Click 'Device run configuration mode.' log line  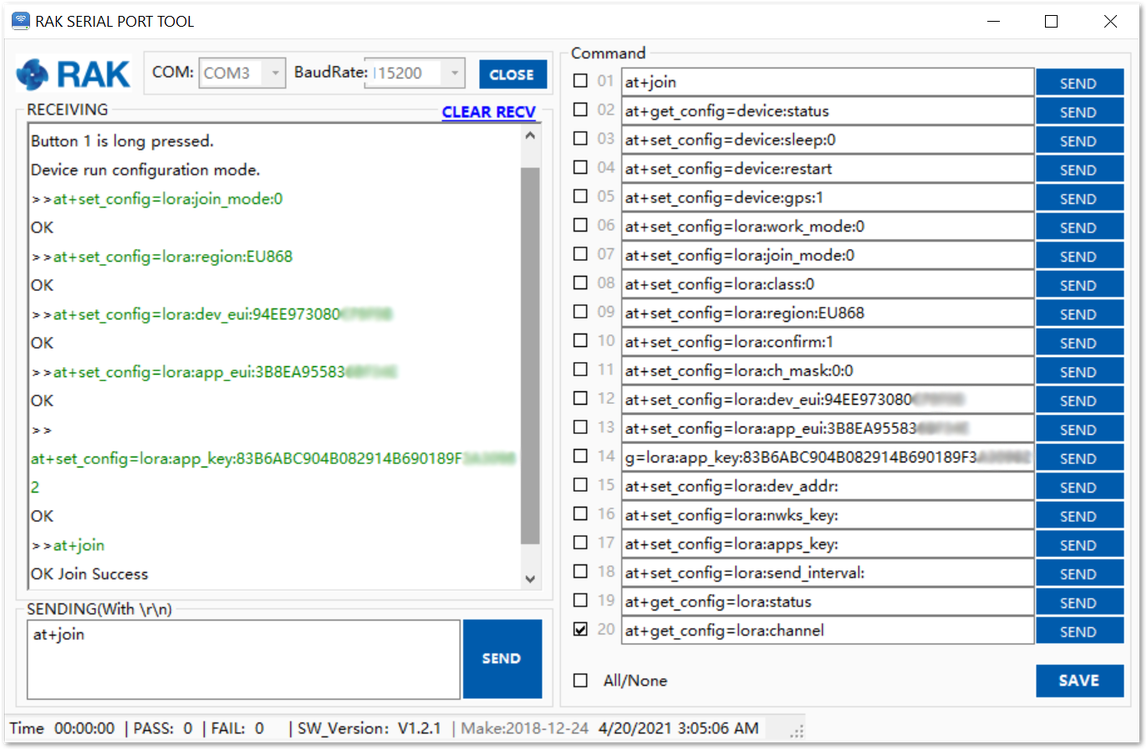coord(146,170)
